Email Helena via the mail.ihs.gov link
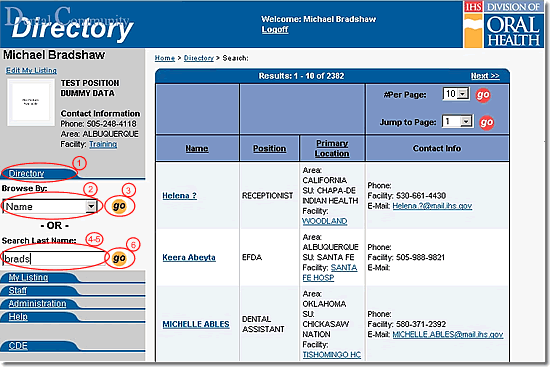 click(x=432, y=206)
